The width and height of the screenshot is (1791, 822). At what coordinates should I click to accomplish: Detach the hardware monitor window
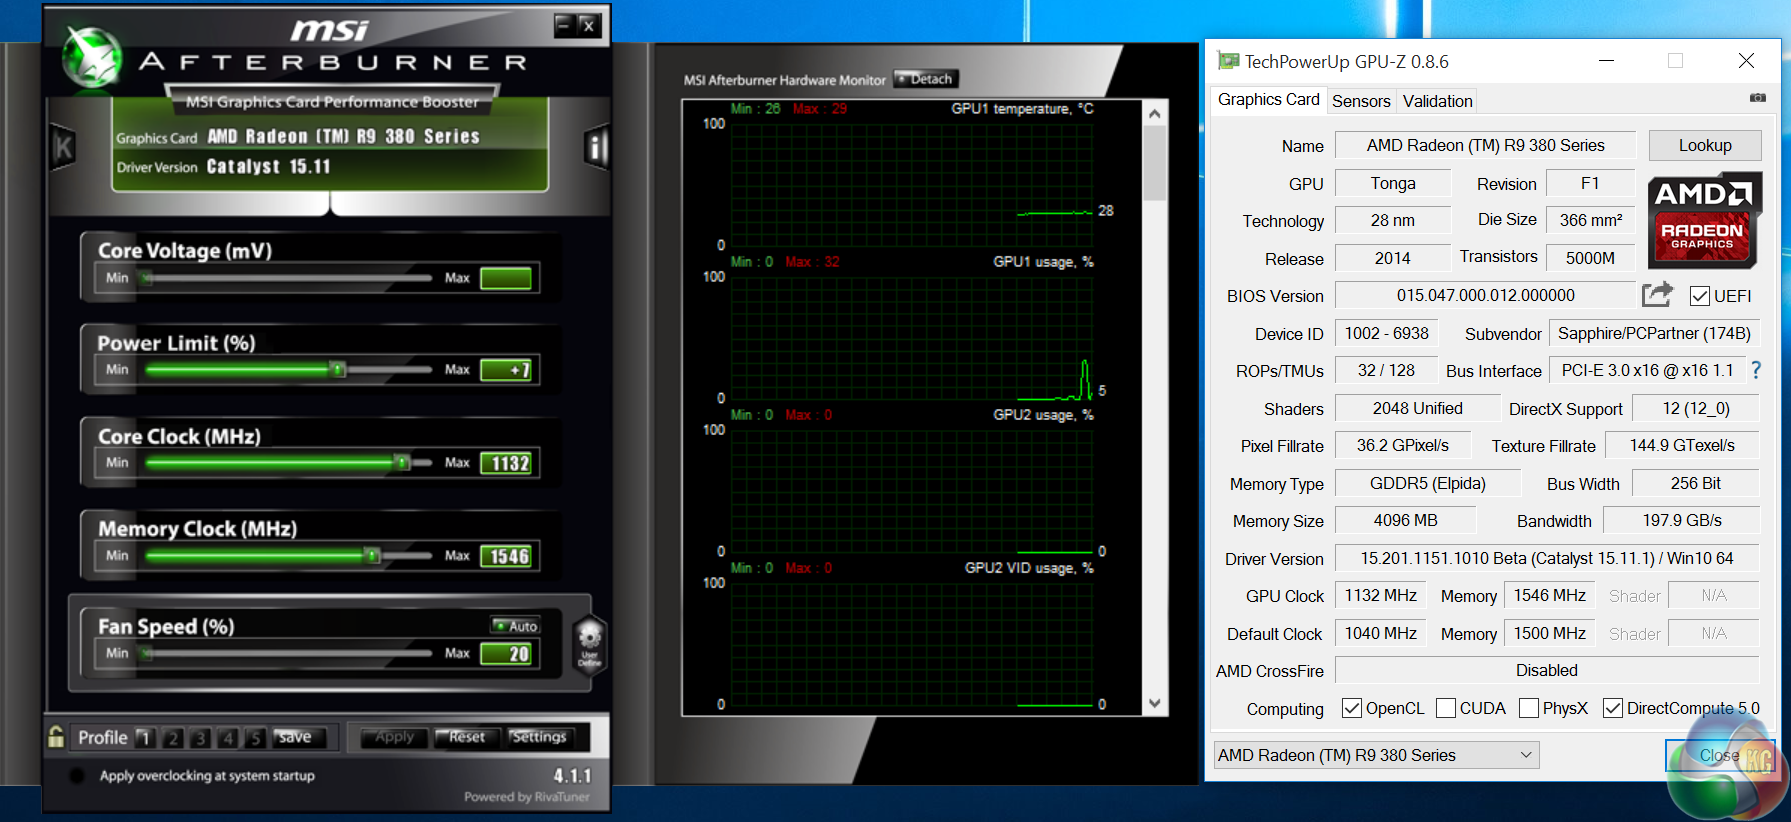(x=926, y=79)
